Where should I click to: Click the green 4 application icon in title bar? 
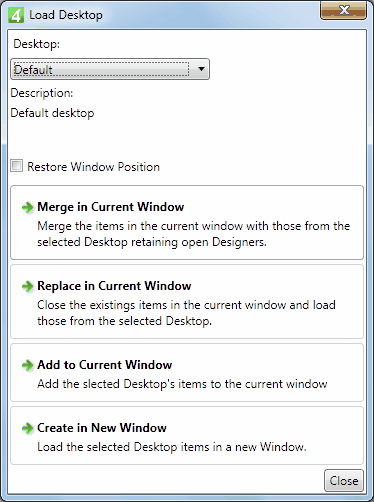point(16,15)
